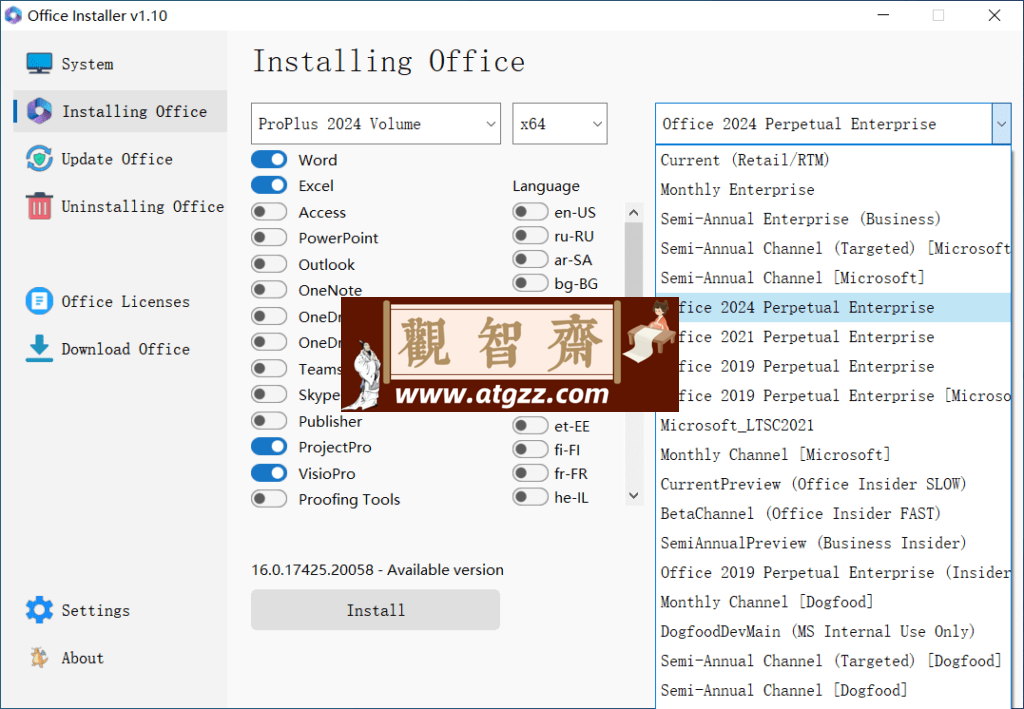Click the Uninstalling Office trash icon
Viewport: 1024px width, 709px height.
click(39, 206)
